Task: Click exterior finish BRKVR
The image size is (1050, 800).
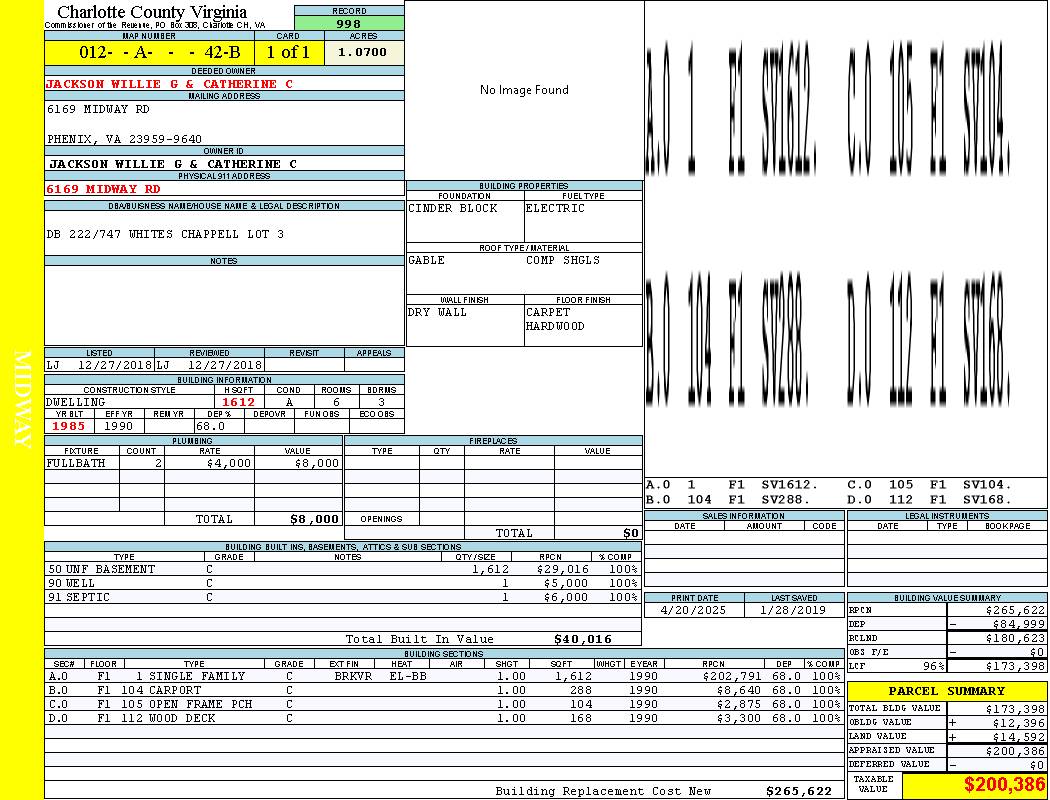Action: click(353, 677)
